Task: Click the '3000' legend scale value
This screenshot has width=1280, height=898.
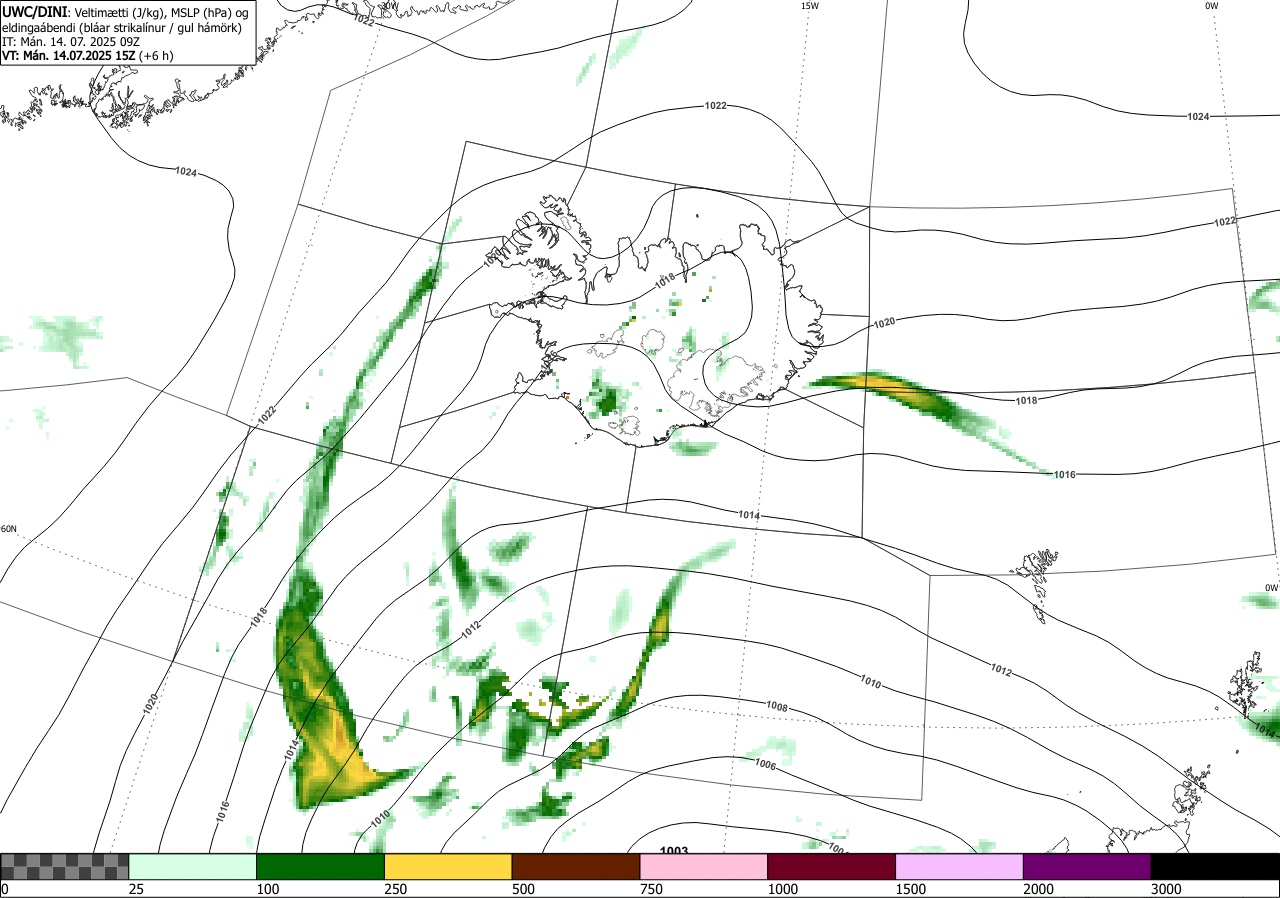Action: pos(1165,889)
